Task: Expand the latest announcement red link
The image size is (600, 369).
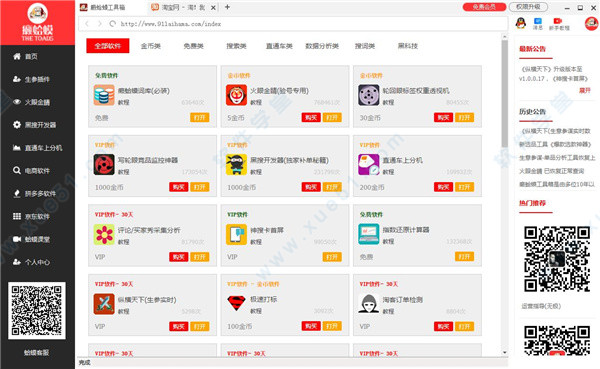Action: coord(585,90)
